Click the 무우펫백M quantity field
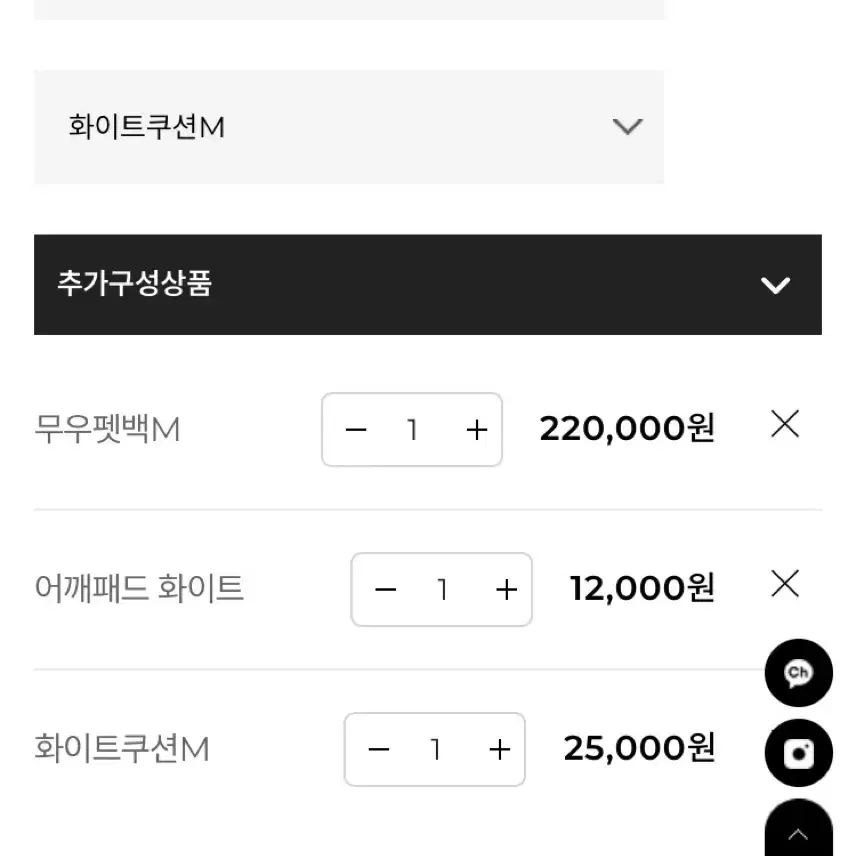 [412, 430]
